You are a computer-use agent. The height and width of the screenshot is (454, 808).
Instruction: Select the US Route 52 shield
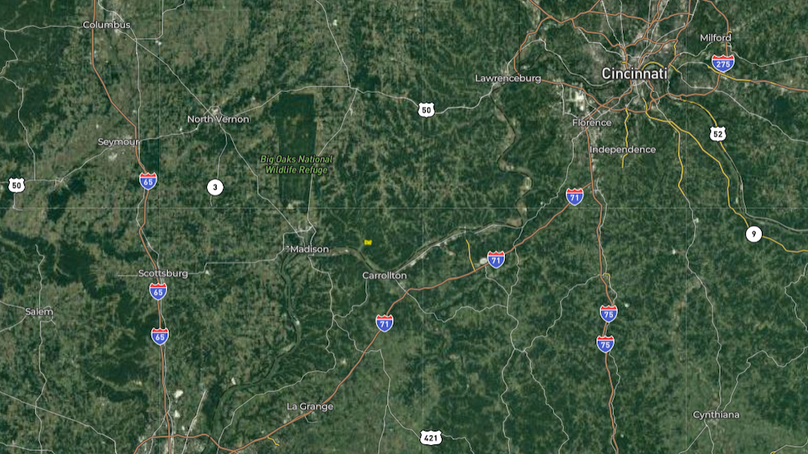point(717,133)
